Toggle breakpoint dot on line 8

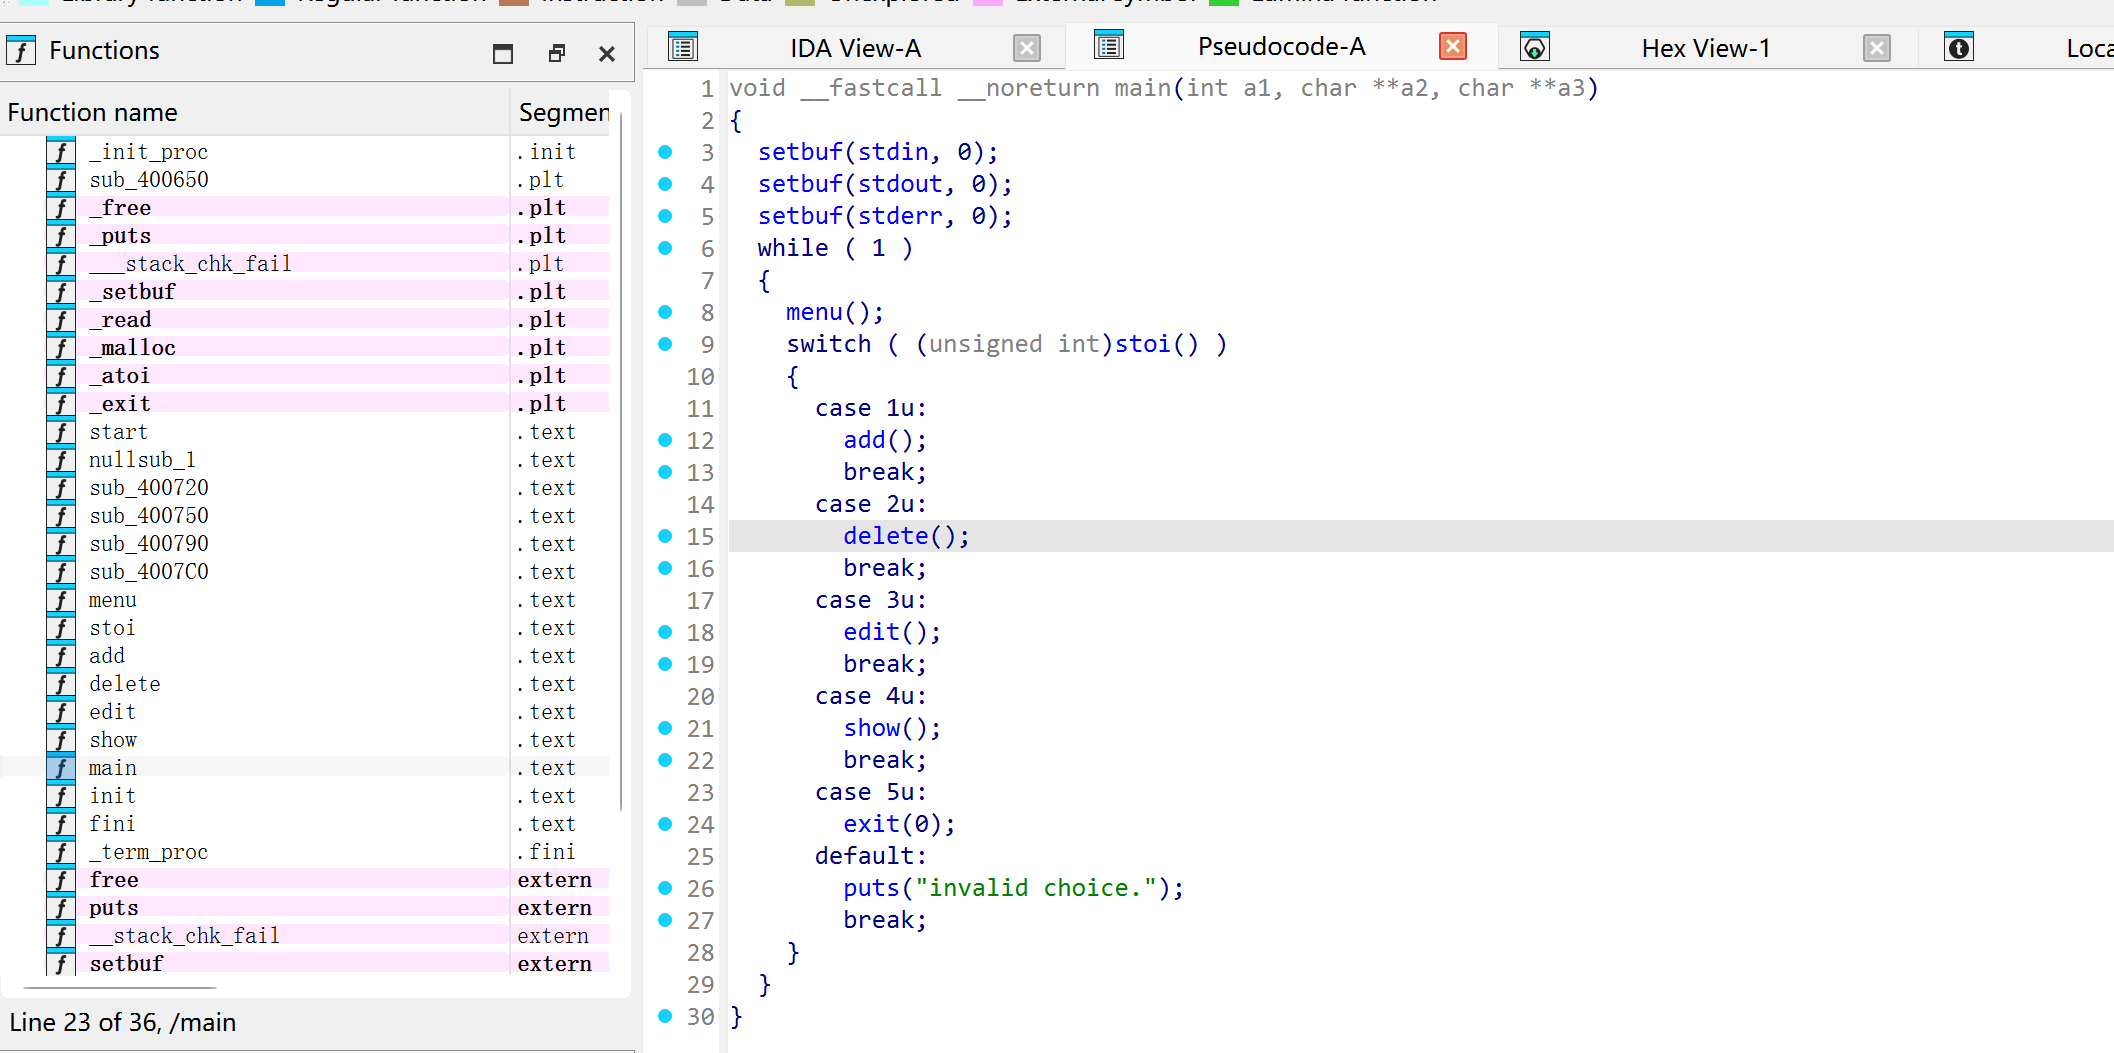pos(665,312)
